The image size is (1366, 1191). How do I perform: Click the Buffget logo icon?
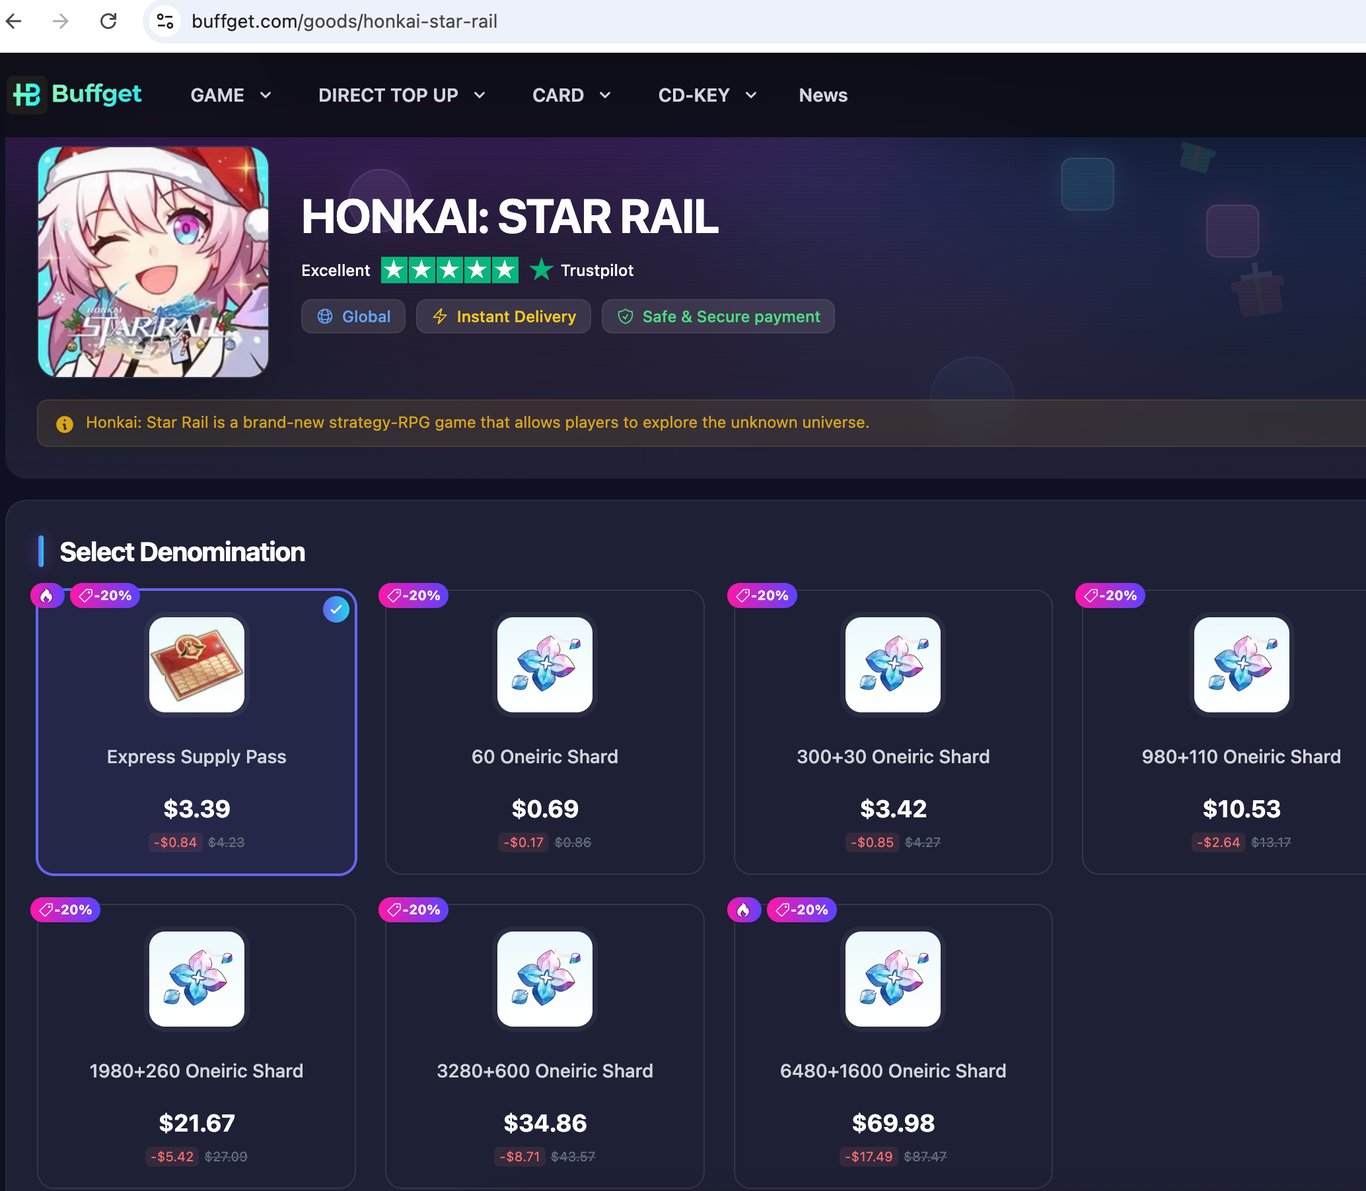[27, 95]
